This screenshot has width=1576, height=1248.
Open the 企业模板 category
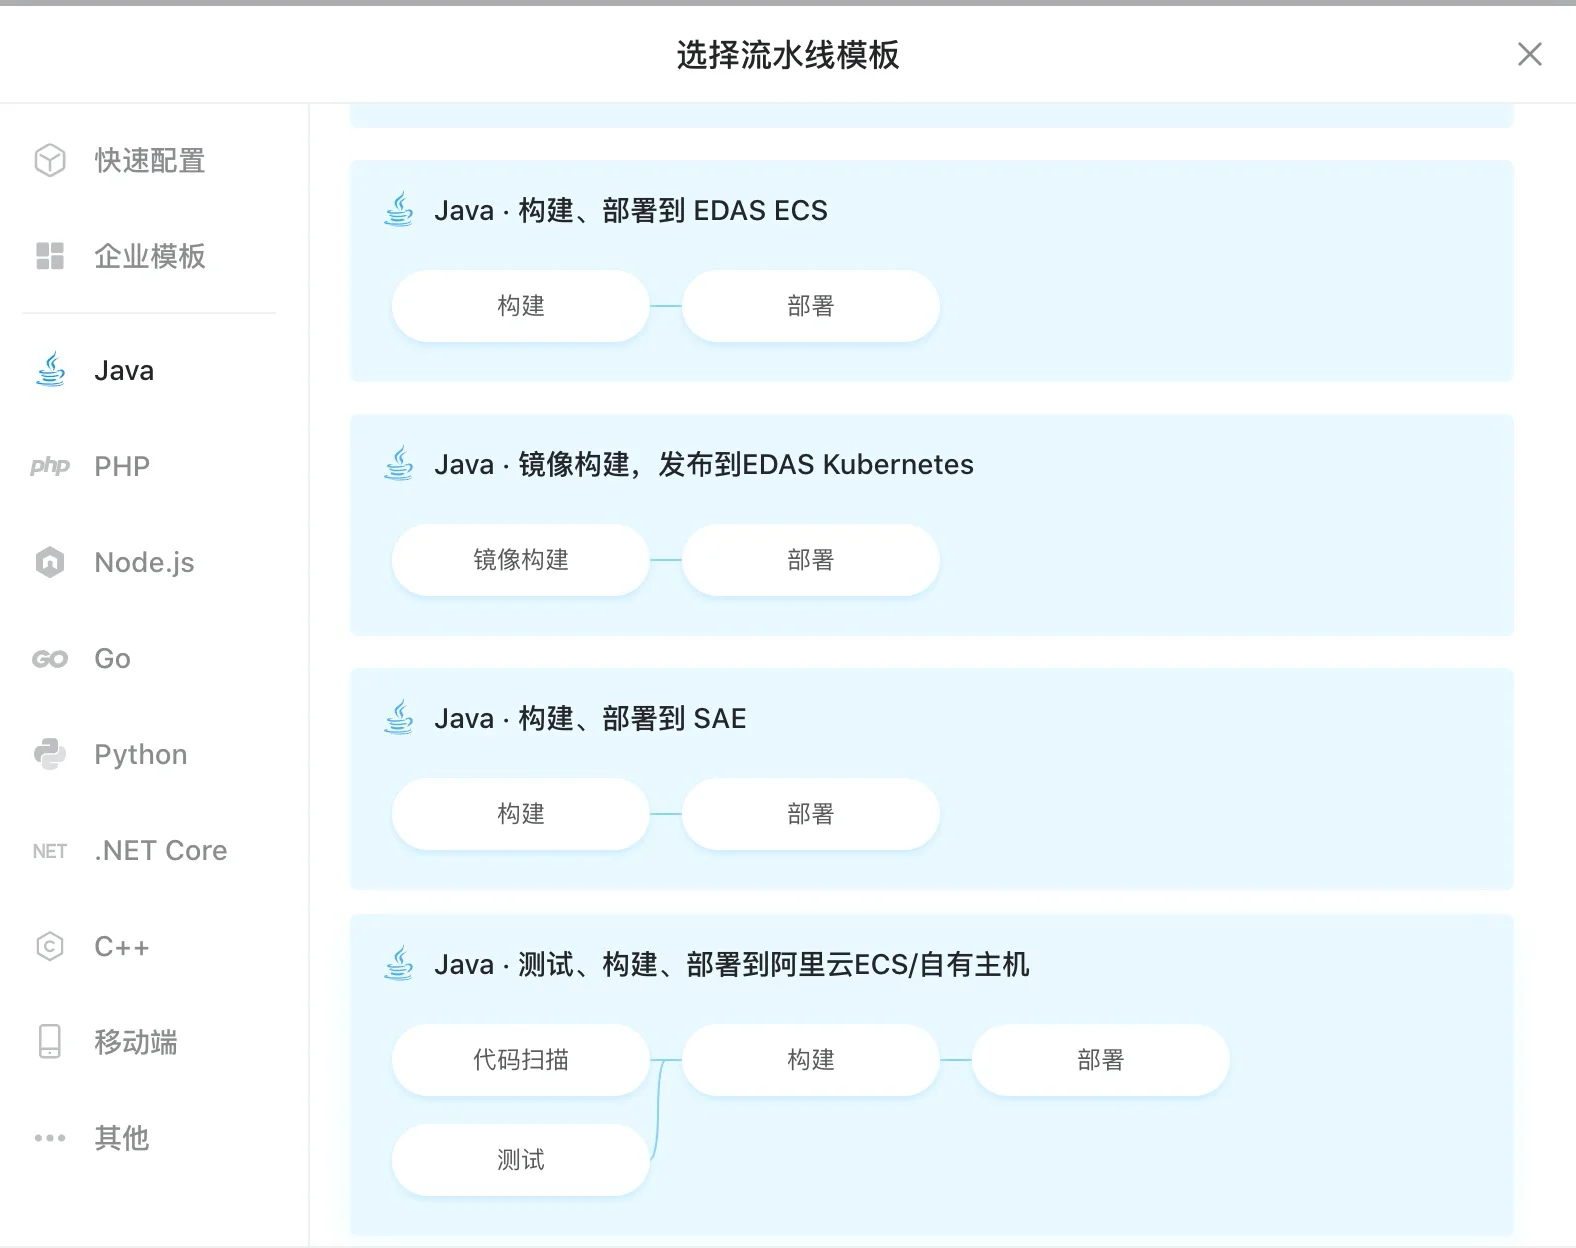click(x=150, y=256)
